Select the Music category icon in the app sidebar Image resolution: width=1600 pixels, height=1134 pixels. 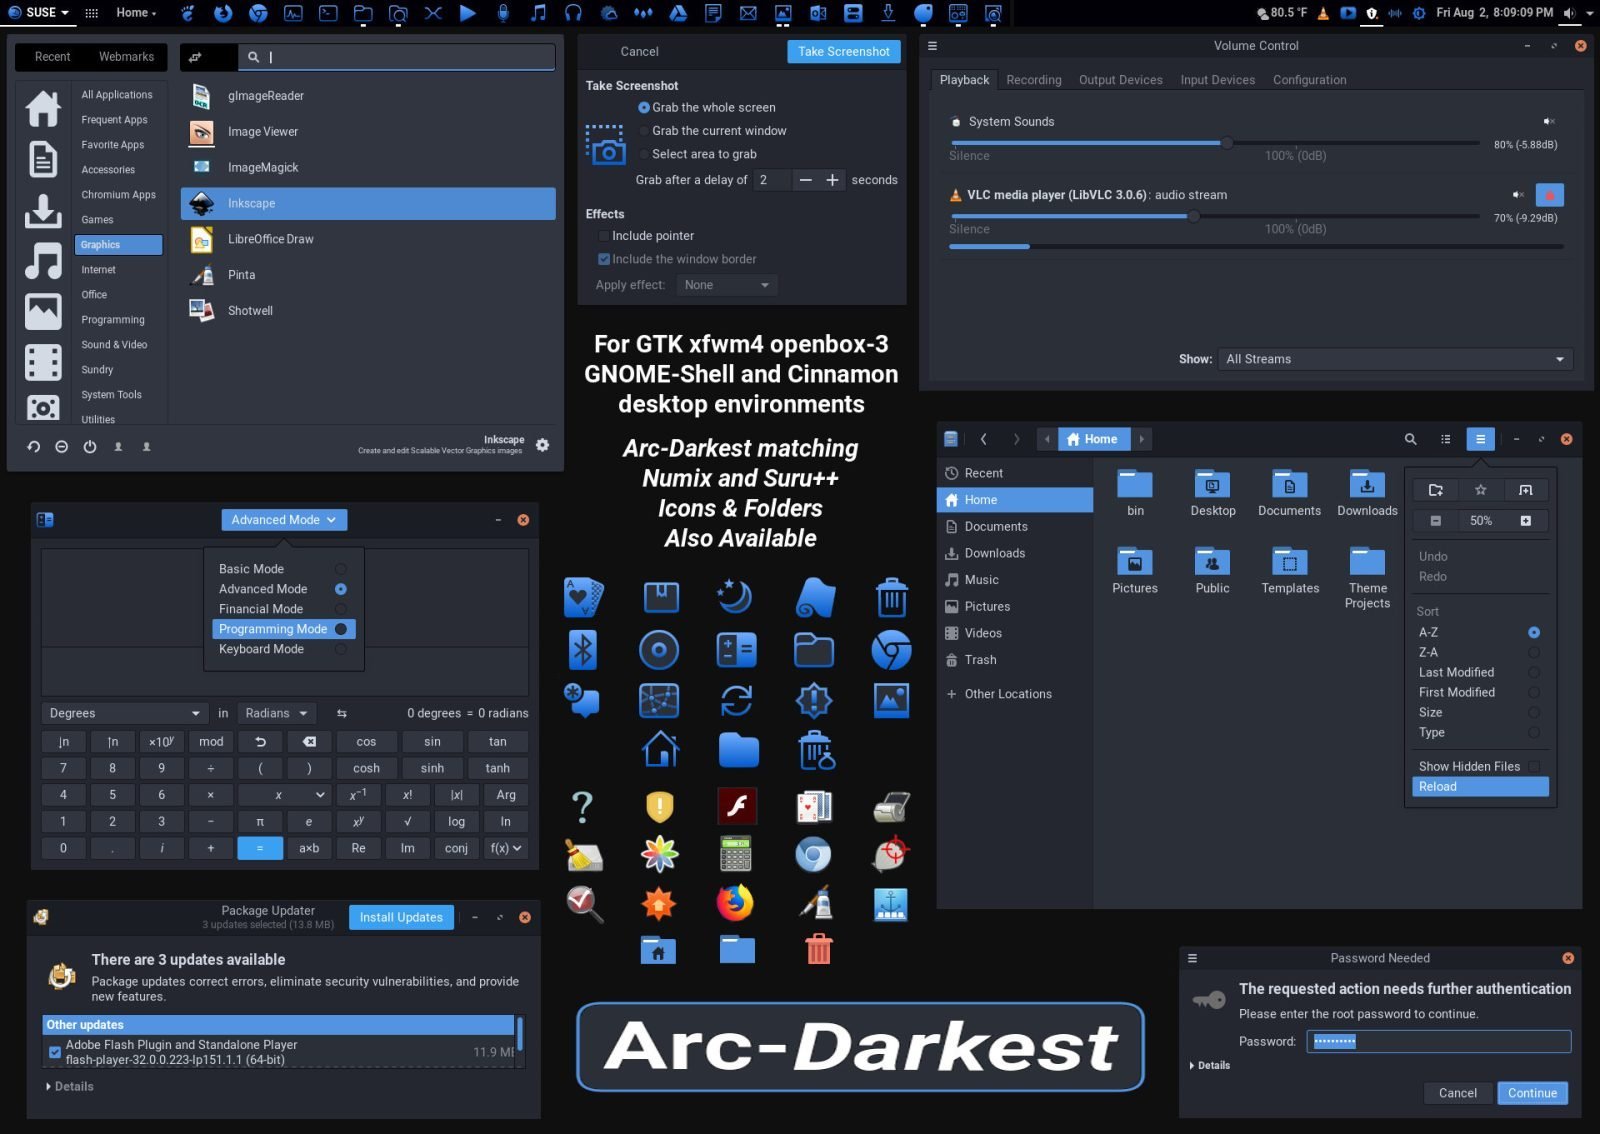tap(43, 261)
